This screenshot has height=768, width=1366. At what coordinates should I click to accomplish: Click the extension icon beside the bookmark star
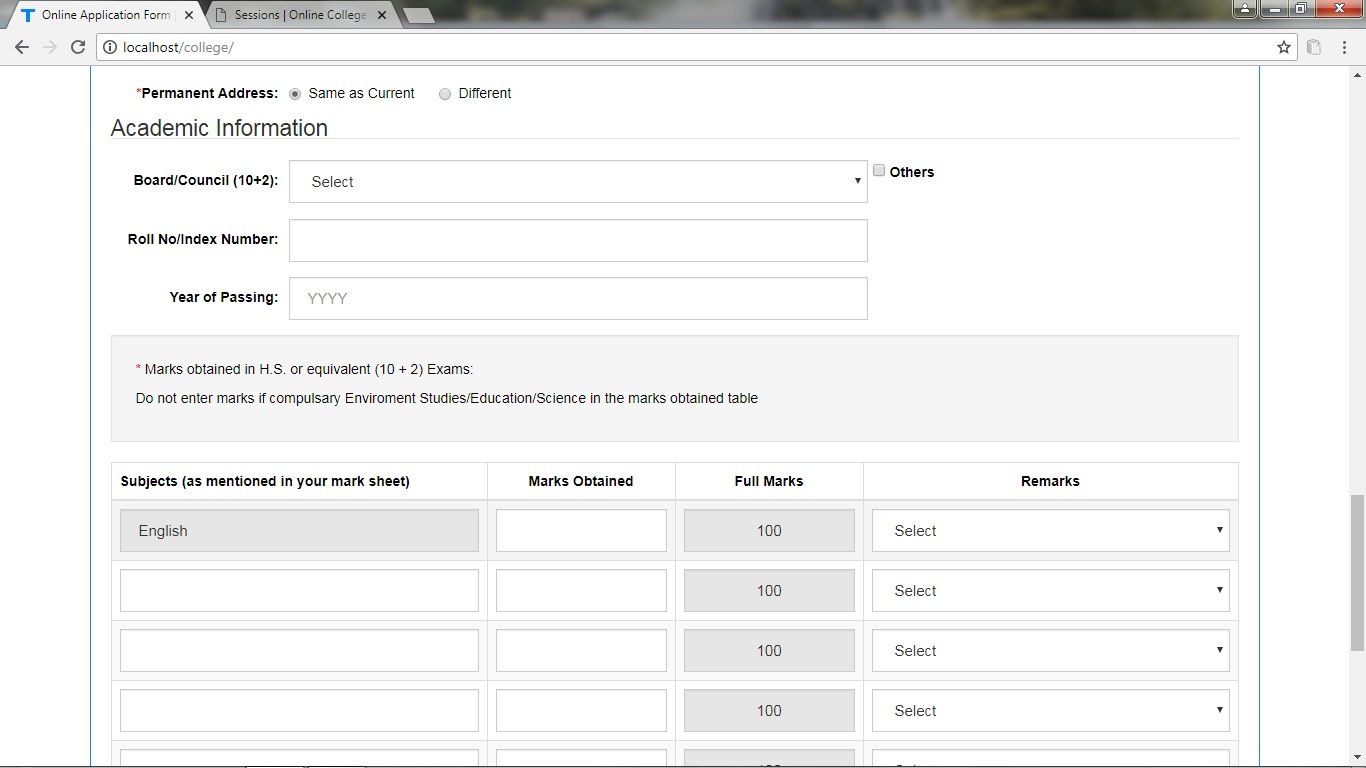click(1314, 47)
